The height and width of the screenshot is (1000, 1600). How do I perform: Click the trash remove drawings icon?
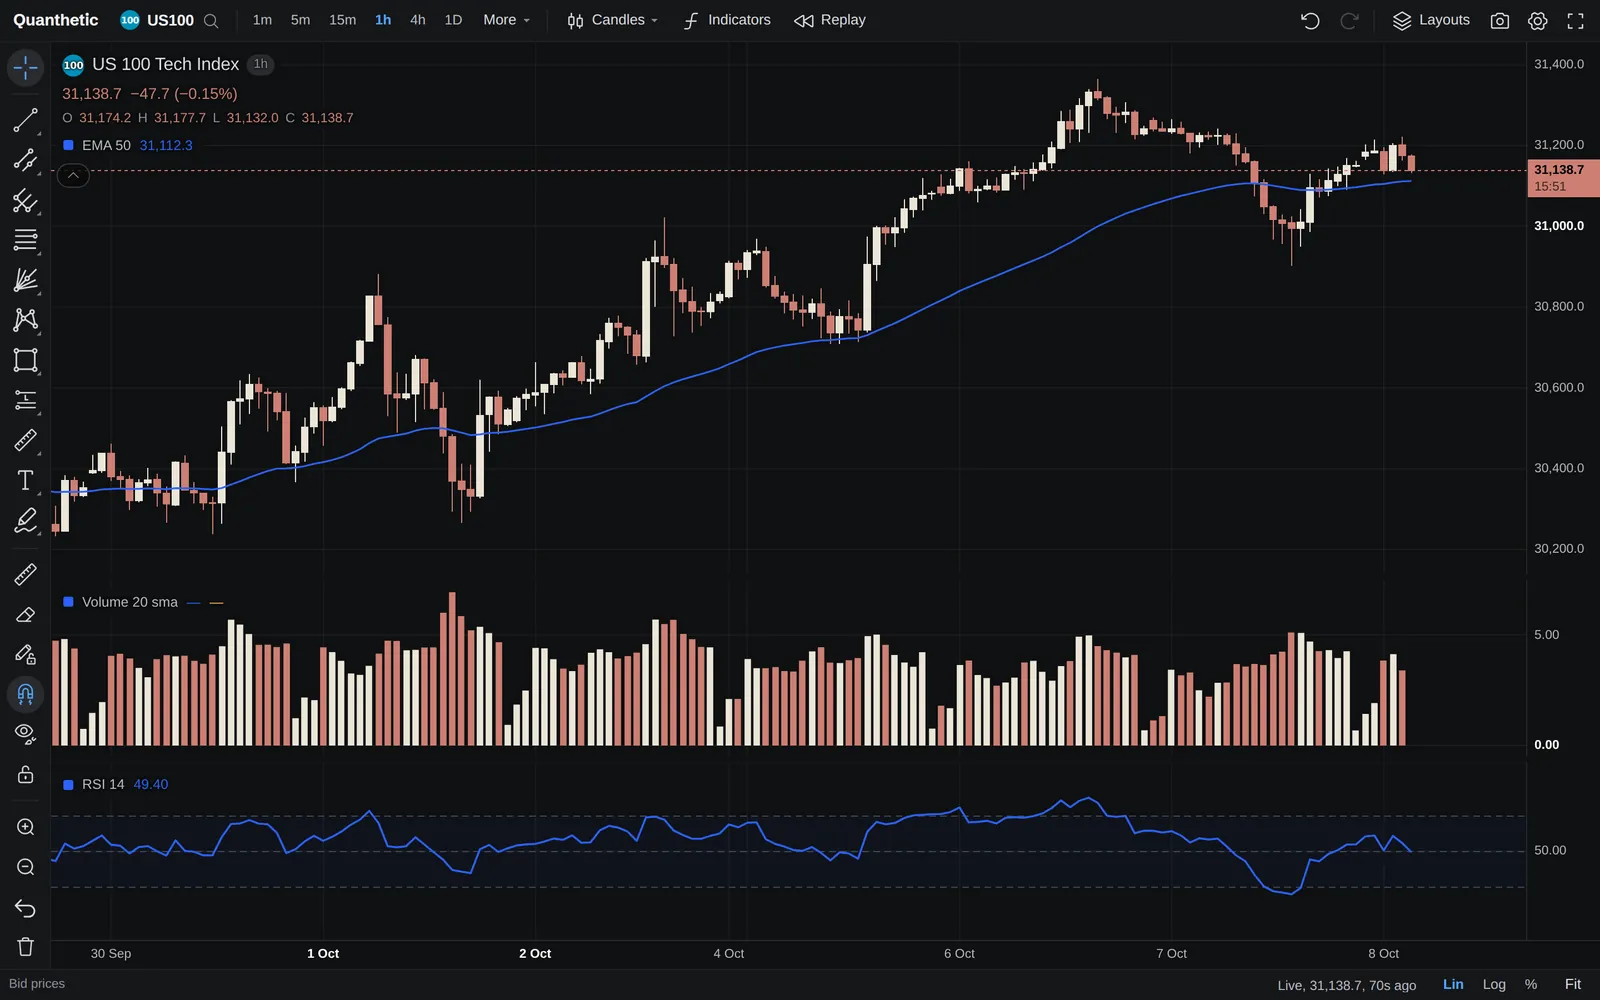pyautogui.click(x=25, y=947)
